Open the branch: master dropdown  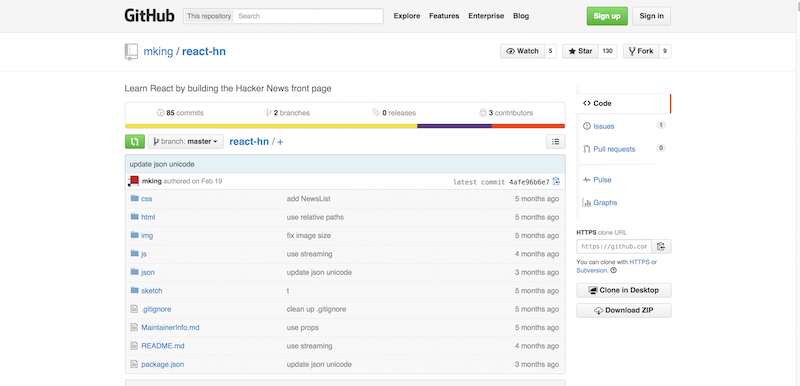click(186, 141)
